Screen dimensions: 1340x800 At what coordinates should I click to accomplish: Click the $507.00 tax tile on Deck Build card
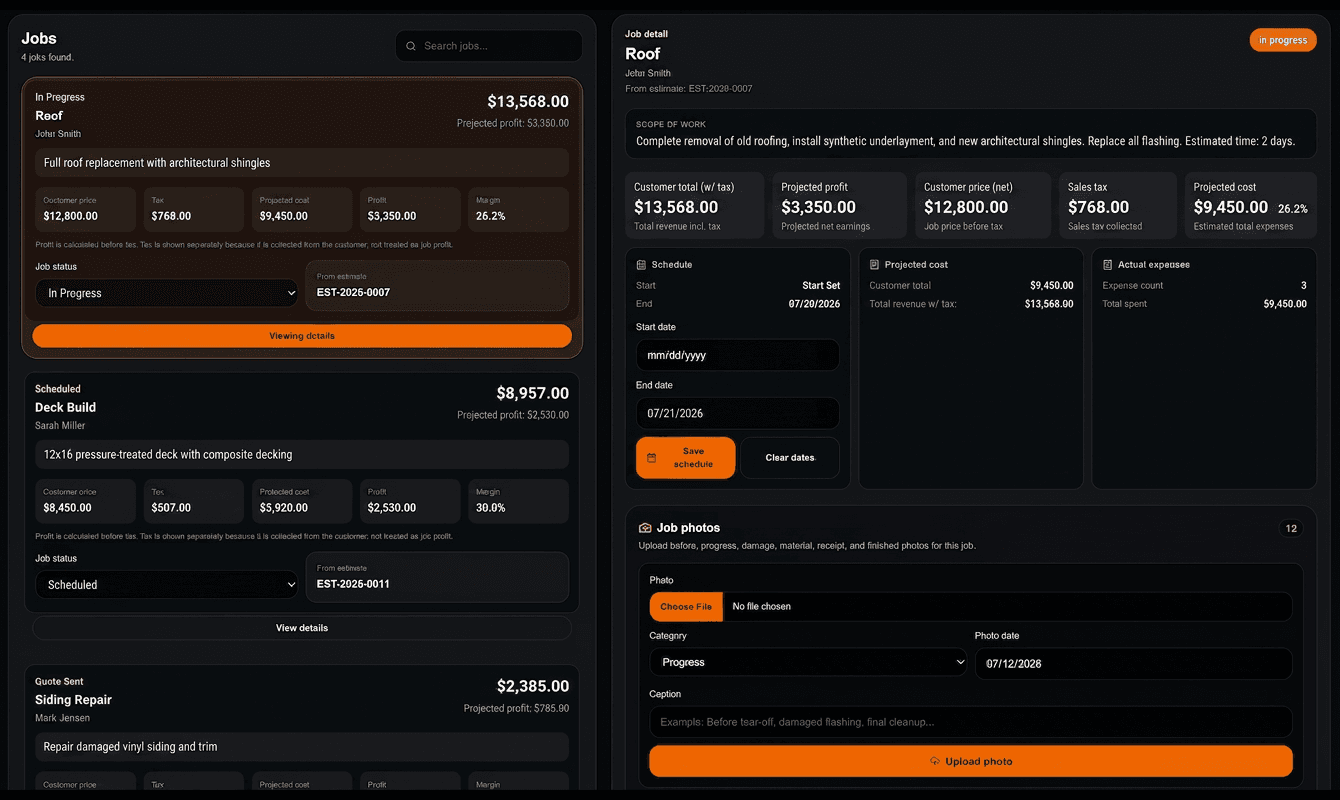[194, 501]
